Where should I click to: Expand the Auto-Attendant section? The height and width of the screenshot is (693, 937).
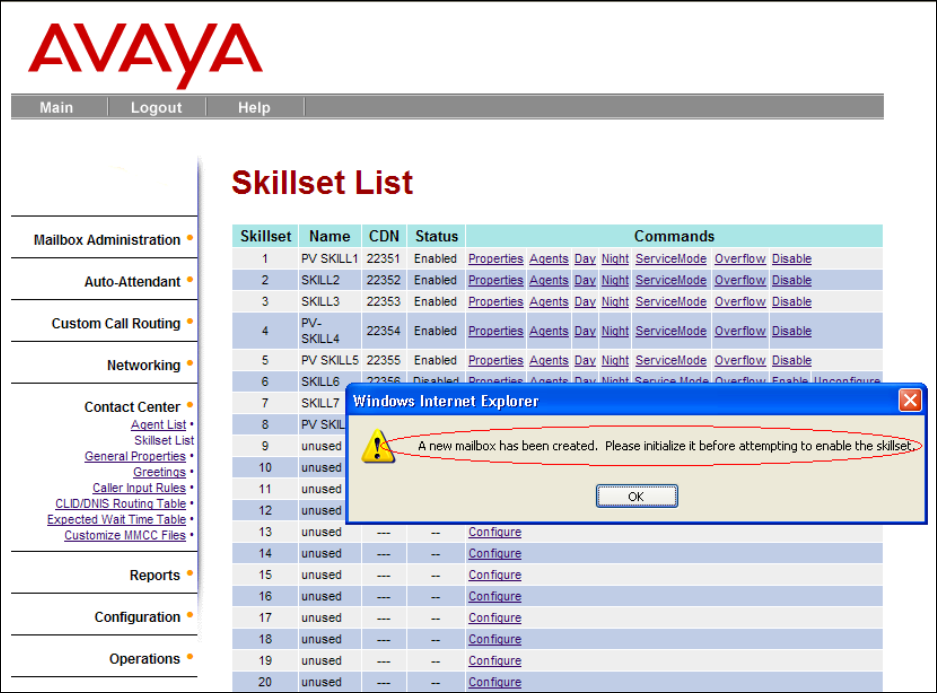(x=132, y=282)
